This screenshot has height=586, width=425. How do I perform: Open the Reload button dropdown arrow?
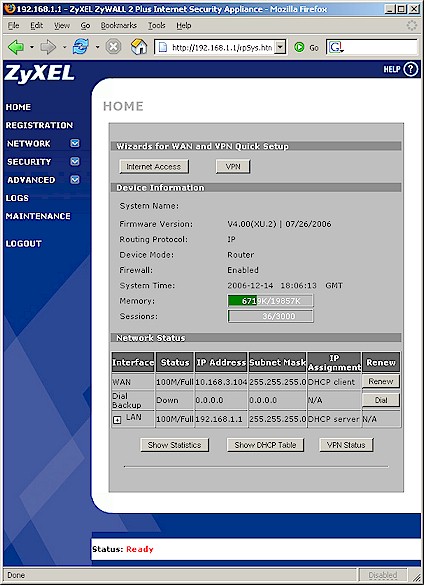[97, 47]
